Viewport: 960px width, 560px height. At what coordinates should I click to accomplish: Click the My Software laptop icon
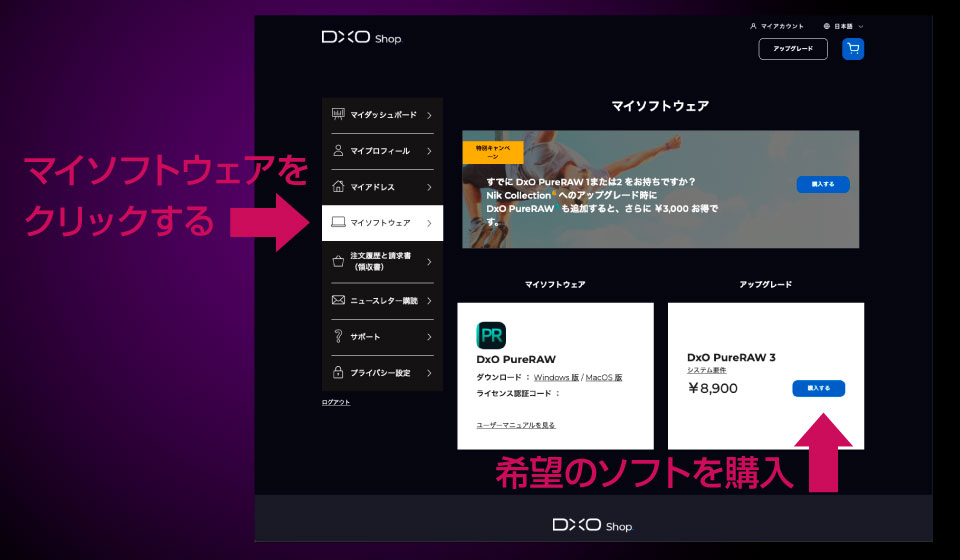pyautogui.click(x=338, y=222)
